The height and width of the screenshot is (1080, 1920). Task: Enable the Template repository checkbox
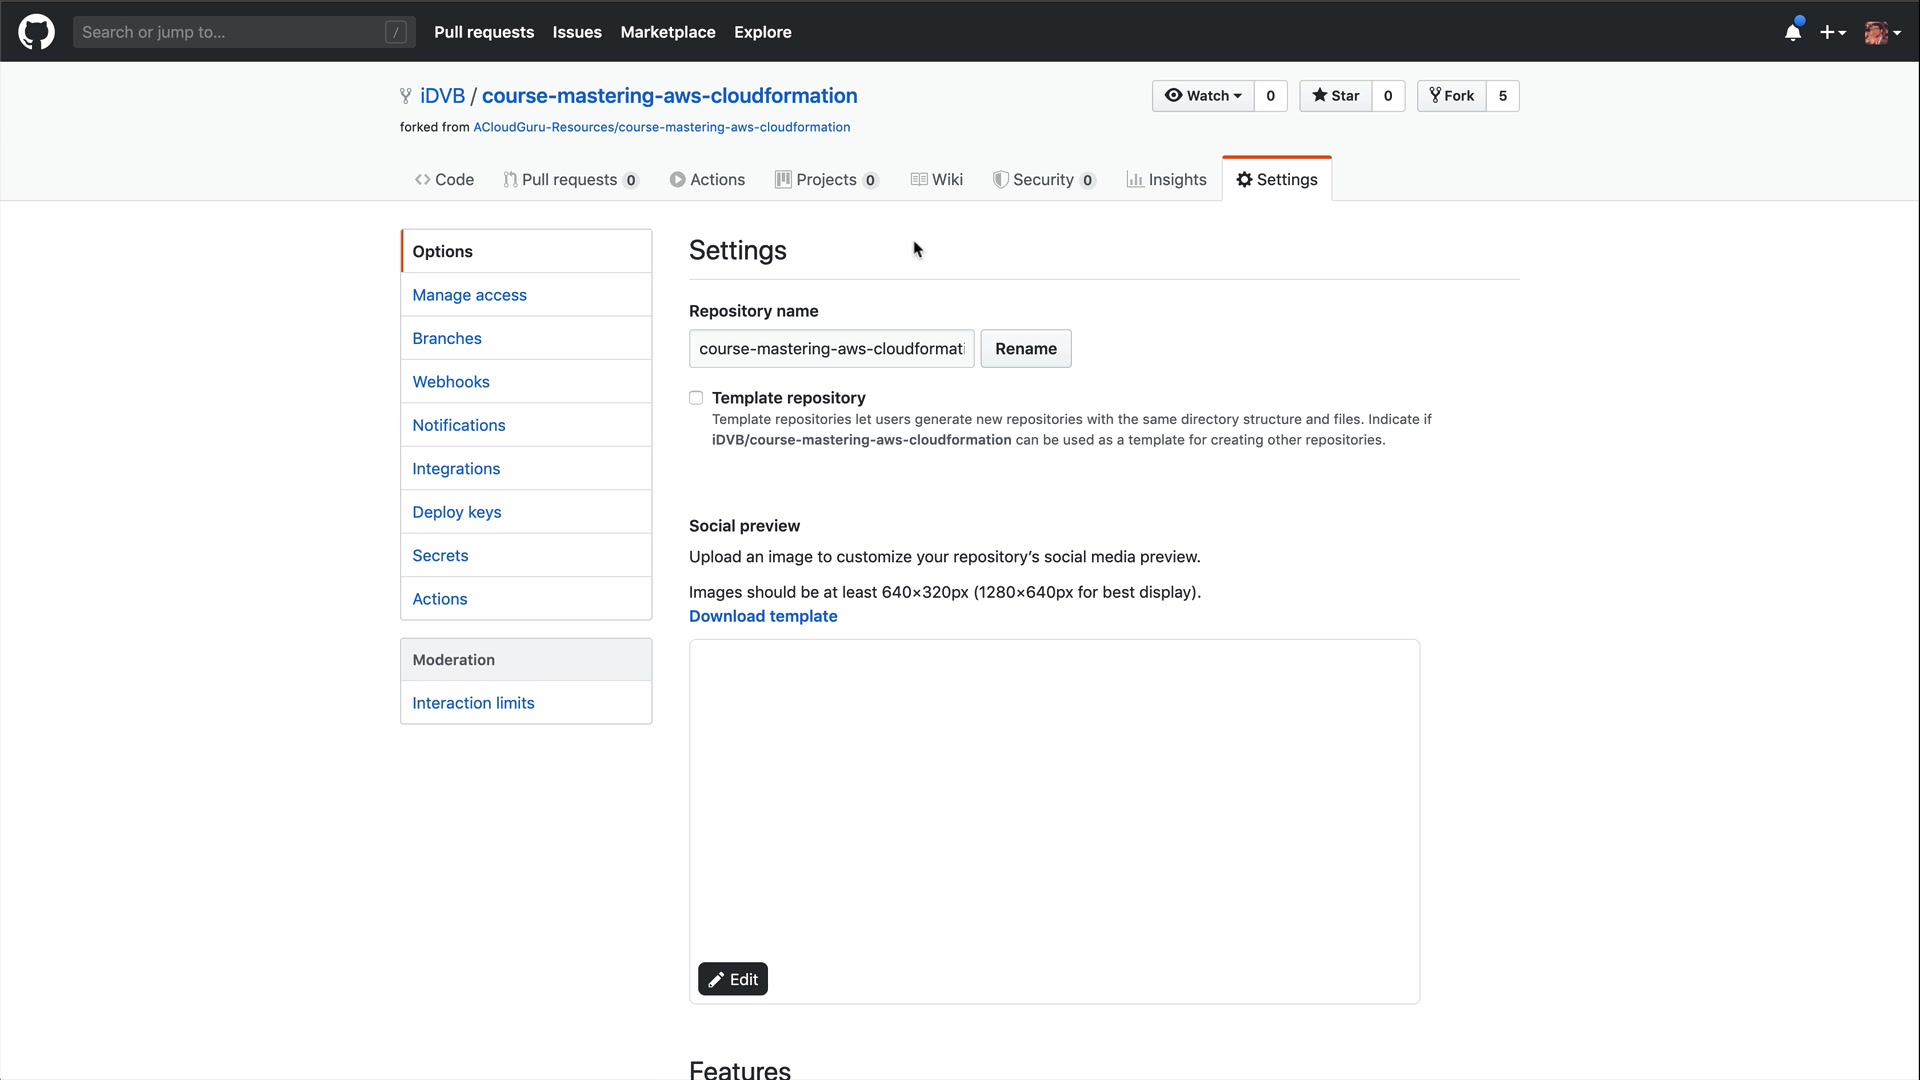(696, 398)
